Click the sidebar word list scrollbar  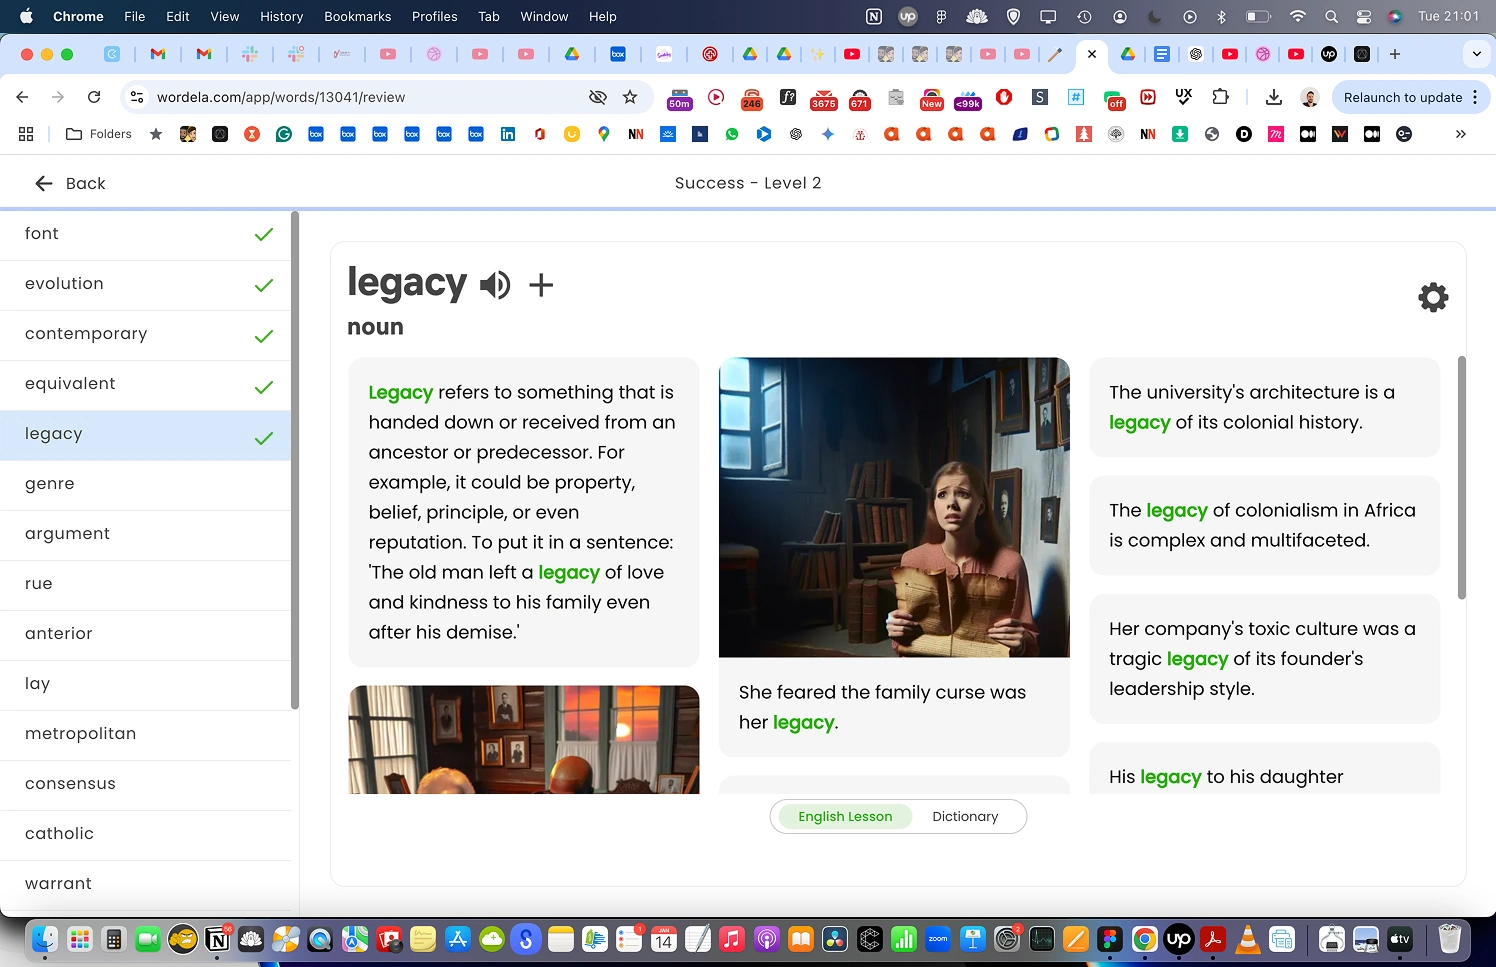[x=295, y=460]
